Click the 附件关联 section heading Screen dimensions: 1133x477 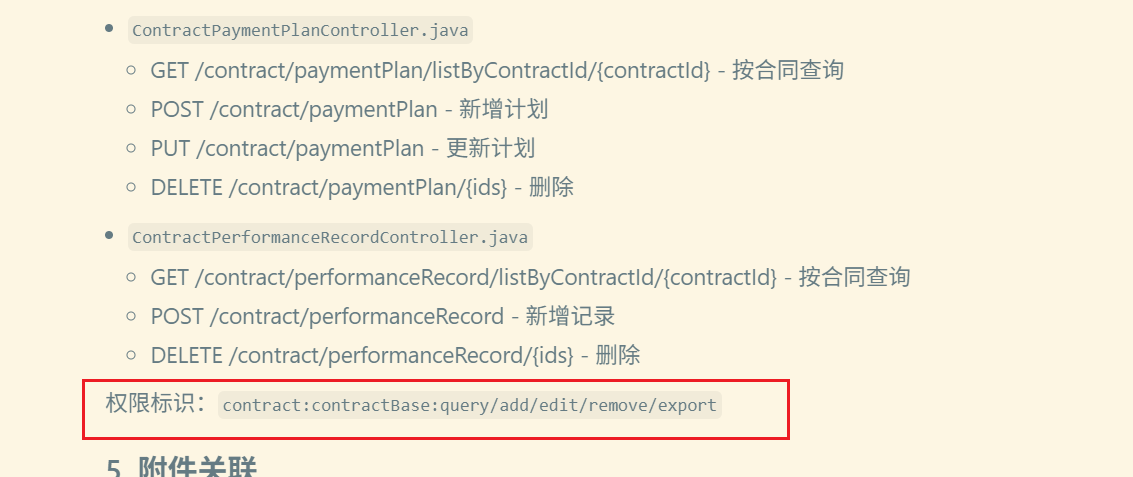[198, 468]
